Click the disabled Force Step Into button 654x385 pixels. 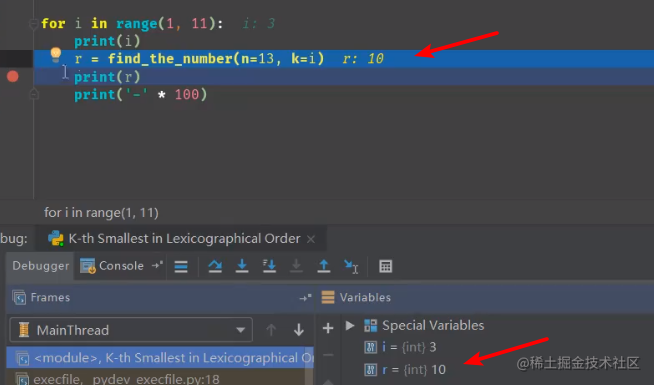pyautogui.click(x=296, y=266)
